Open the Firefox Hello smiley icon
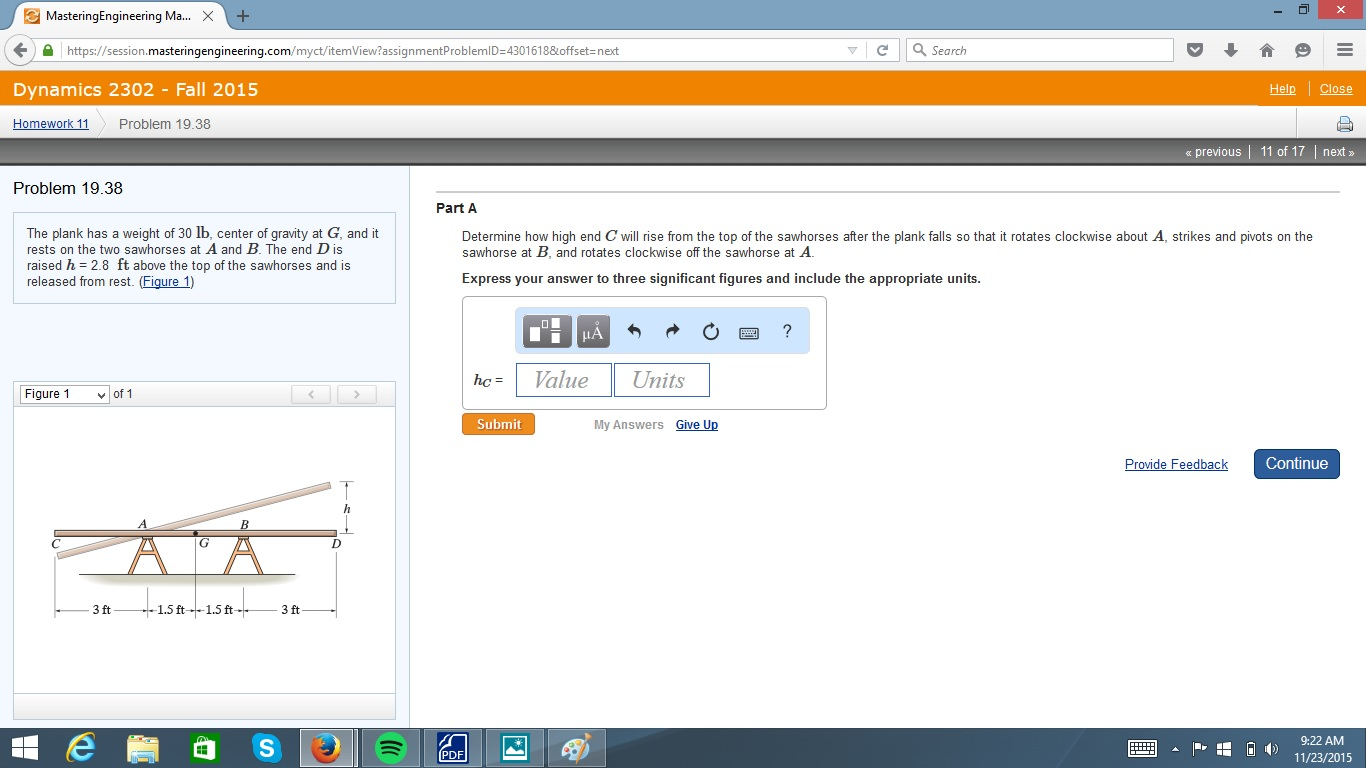 click(1302, 49)
